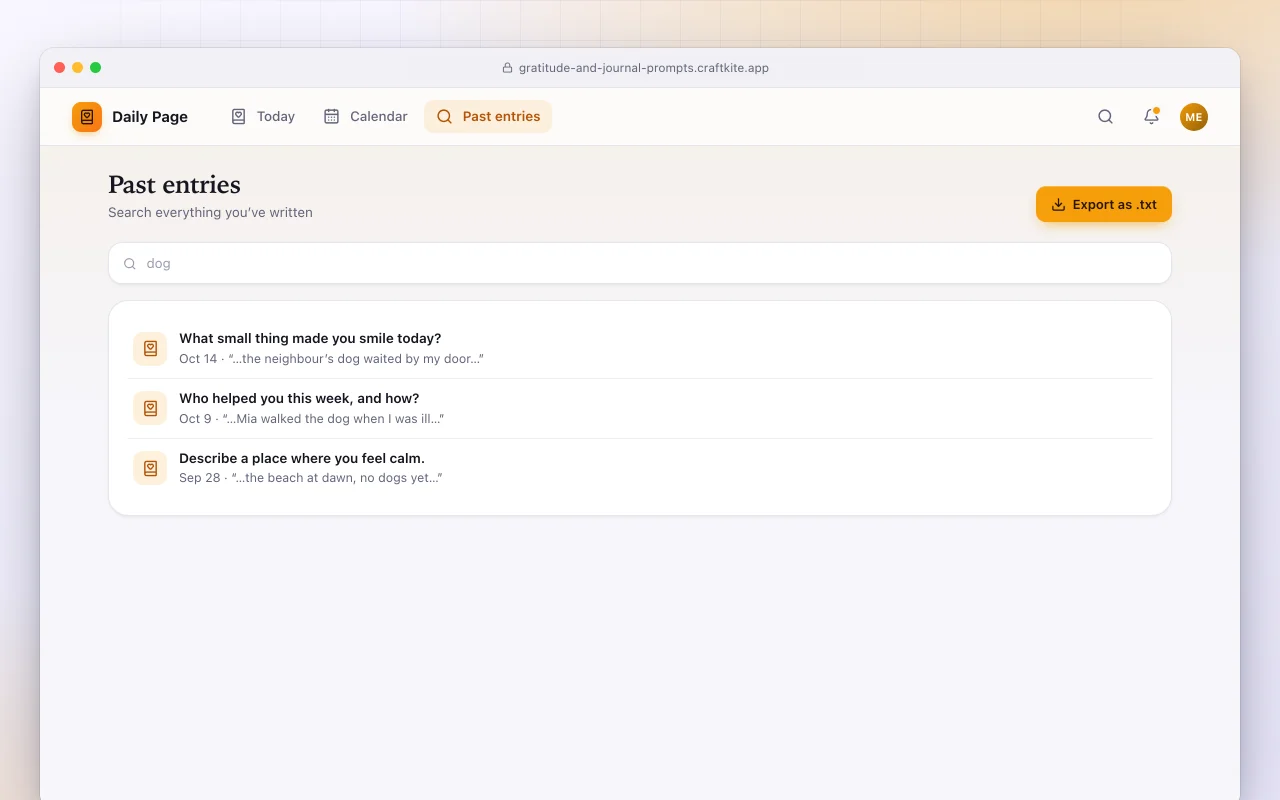The image size is (1280, 800).
Task: Click Export as .txt button
Action: [1104, 204]
